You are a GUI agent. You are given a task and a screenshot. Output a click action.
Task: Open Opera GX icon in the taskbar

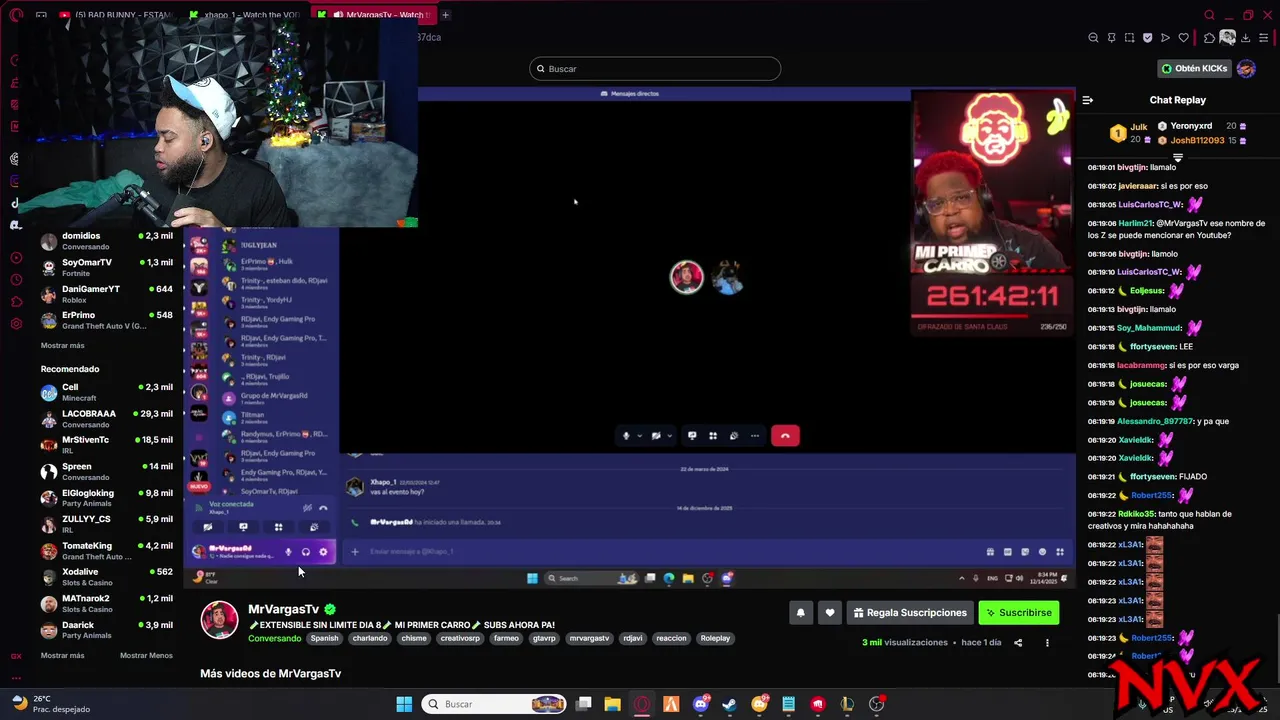(642, 704)
